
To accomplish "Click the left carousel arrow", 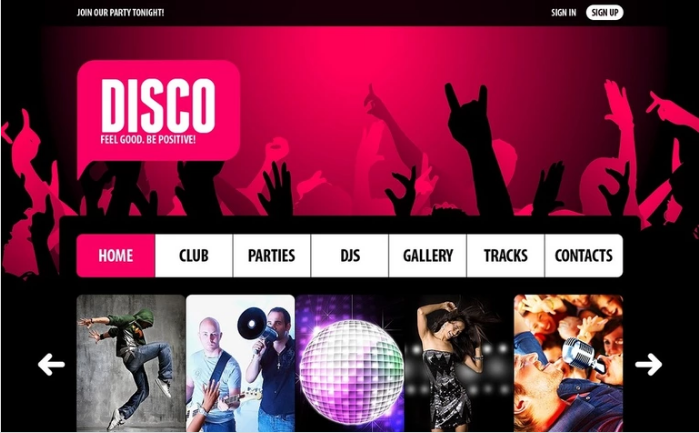I will 51,364.
